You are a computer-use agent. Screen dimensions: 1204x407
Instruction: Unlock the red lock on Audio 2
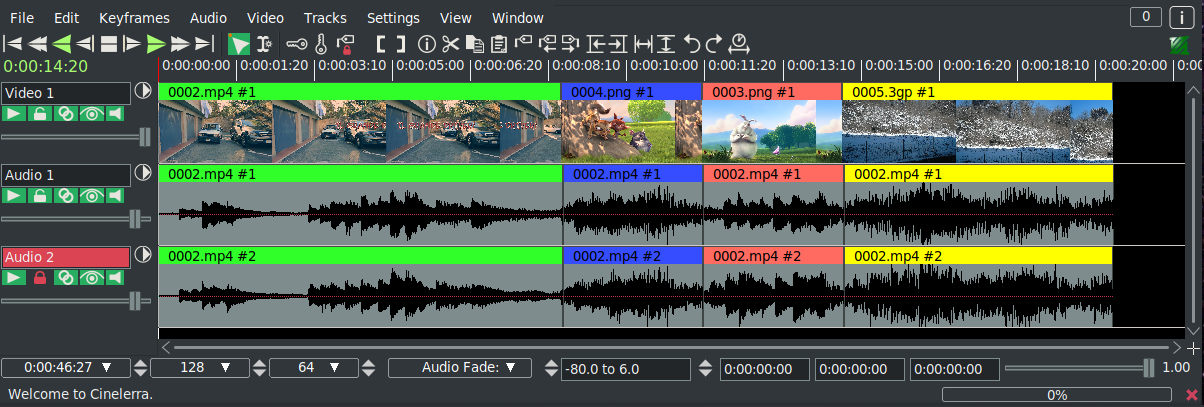[40, 277]
